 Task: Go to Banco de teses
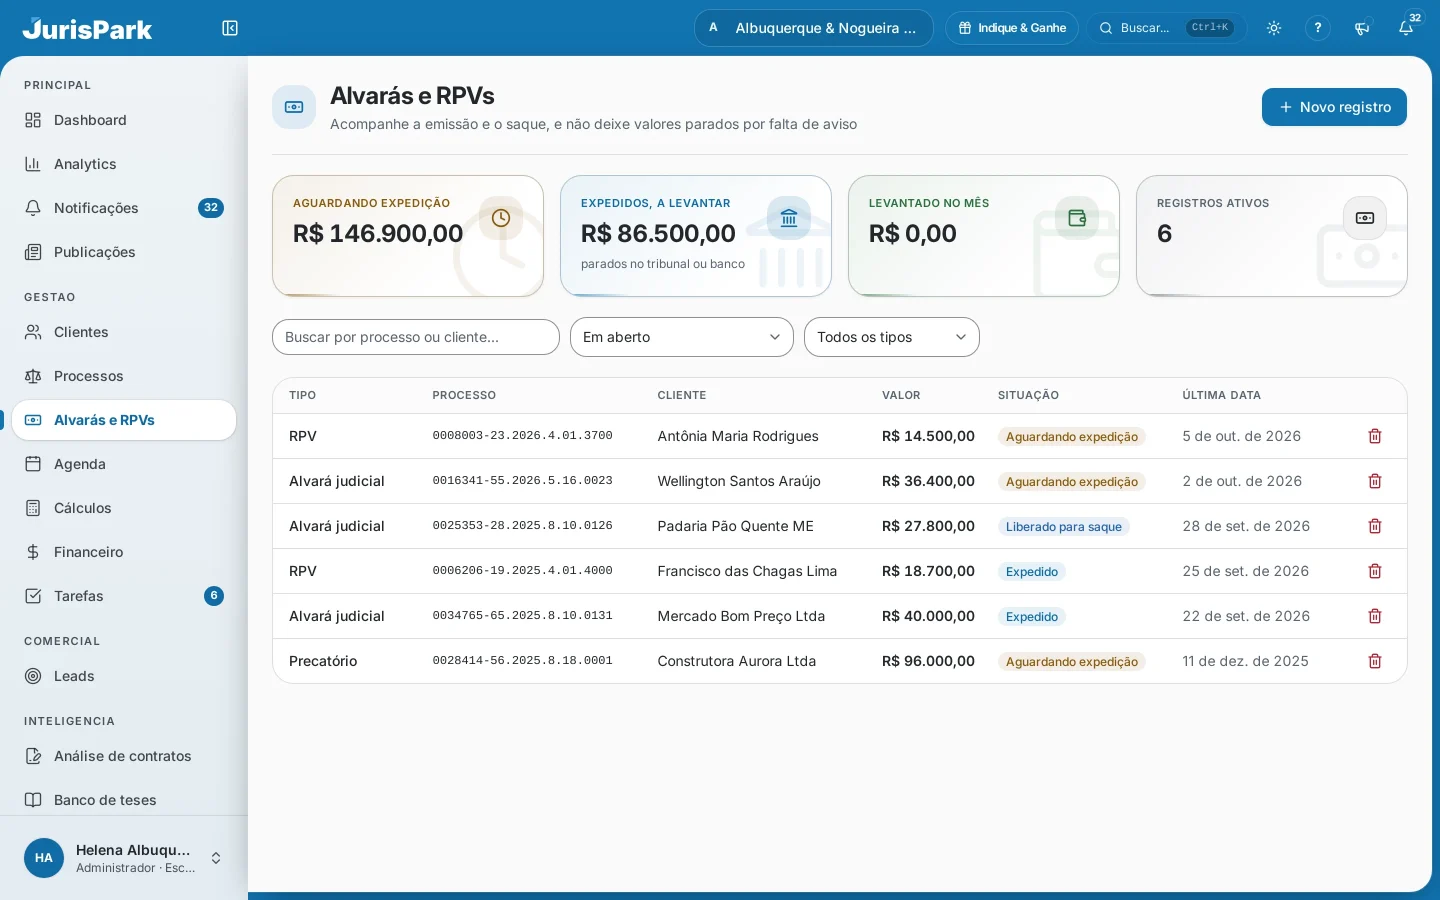pos(124,800)
